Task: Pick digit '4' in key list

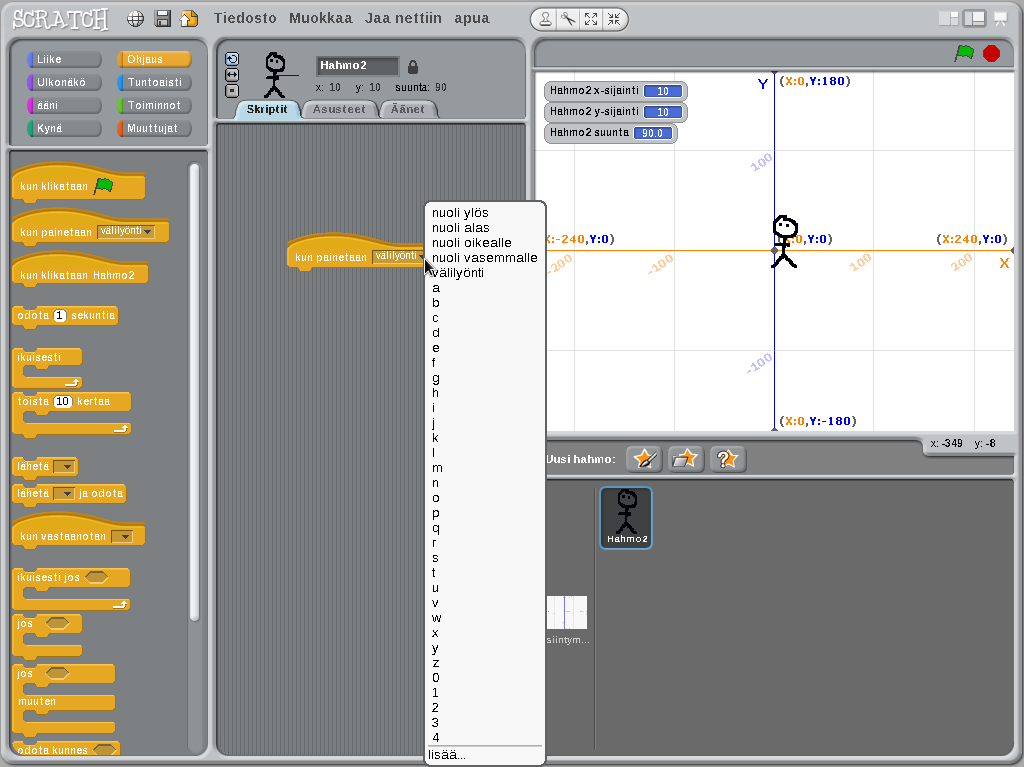Action: click(x=485, y=738)
